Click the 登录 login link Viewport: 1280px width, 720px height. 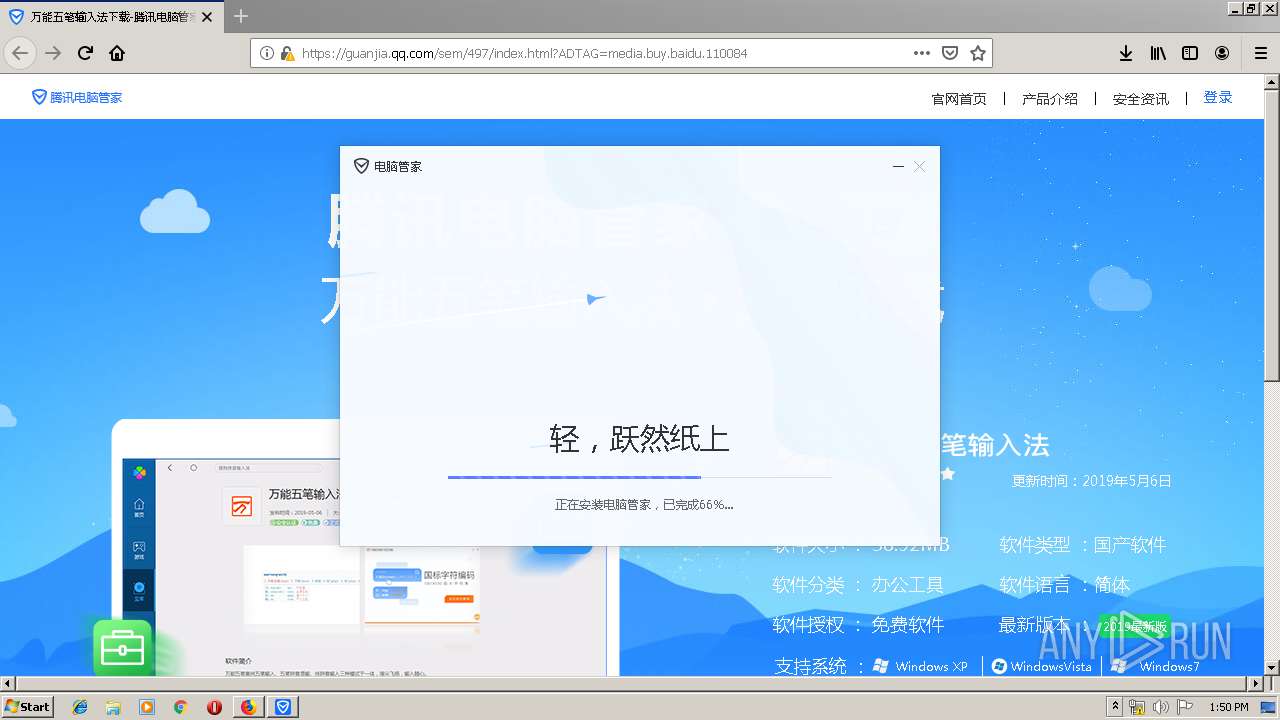coord(1218,97)
